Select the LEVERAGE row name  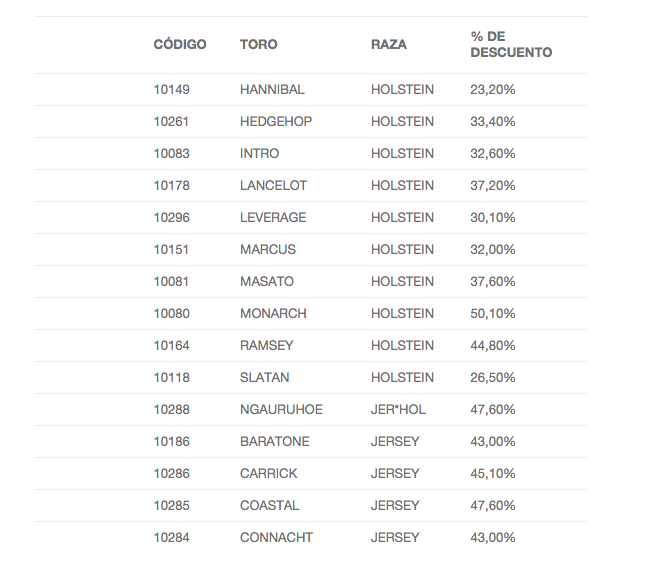click(x=273, y=217)
